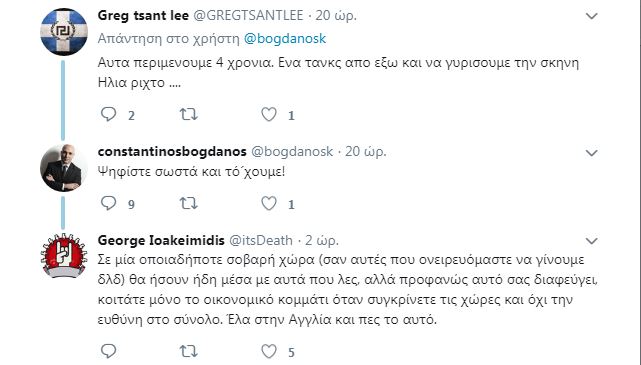Like George Ioakeimidis's tweet
Image resolution: width=641 pixels, height=365 pixels.
coord(269,351)
